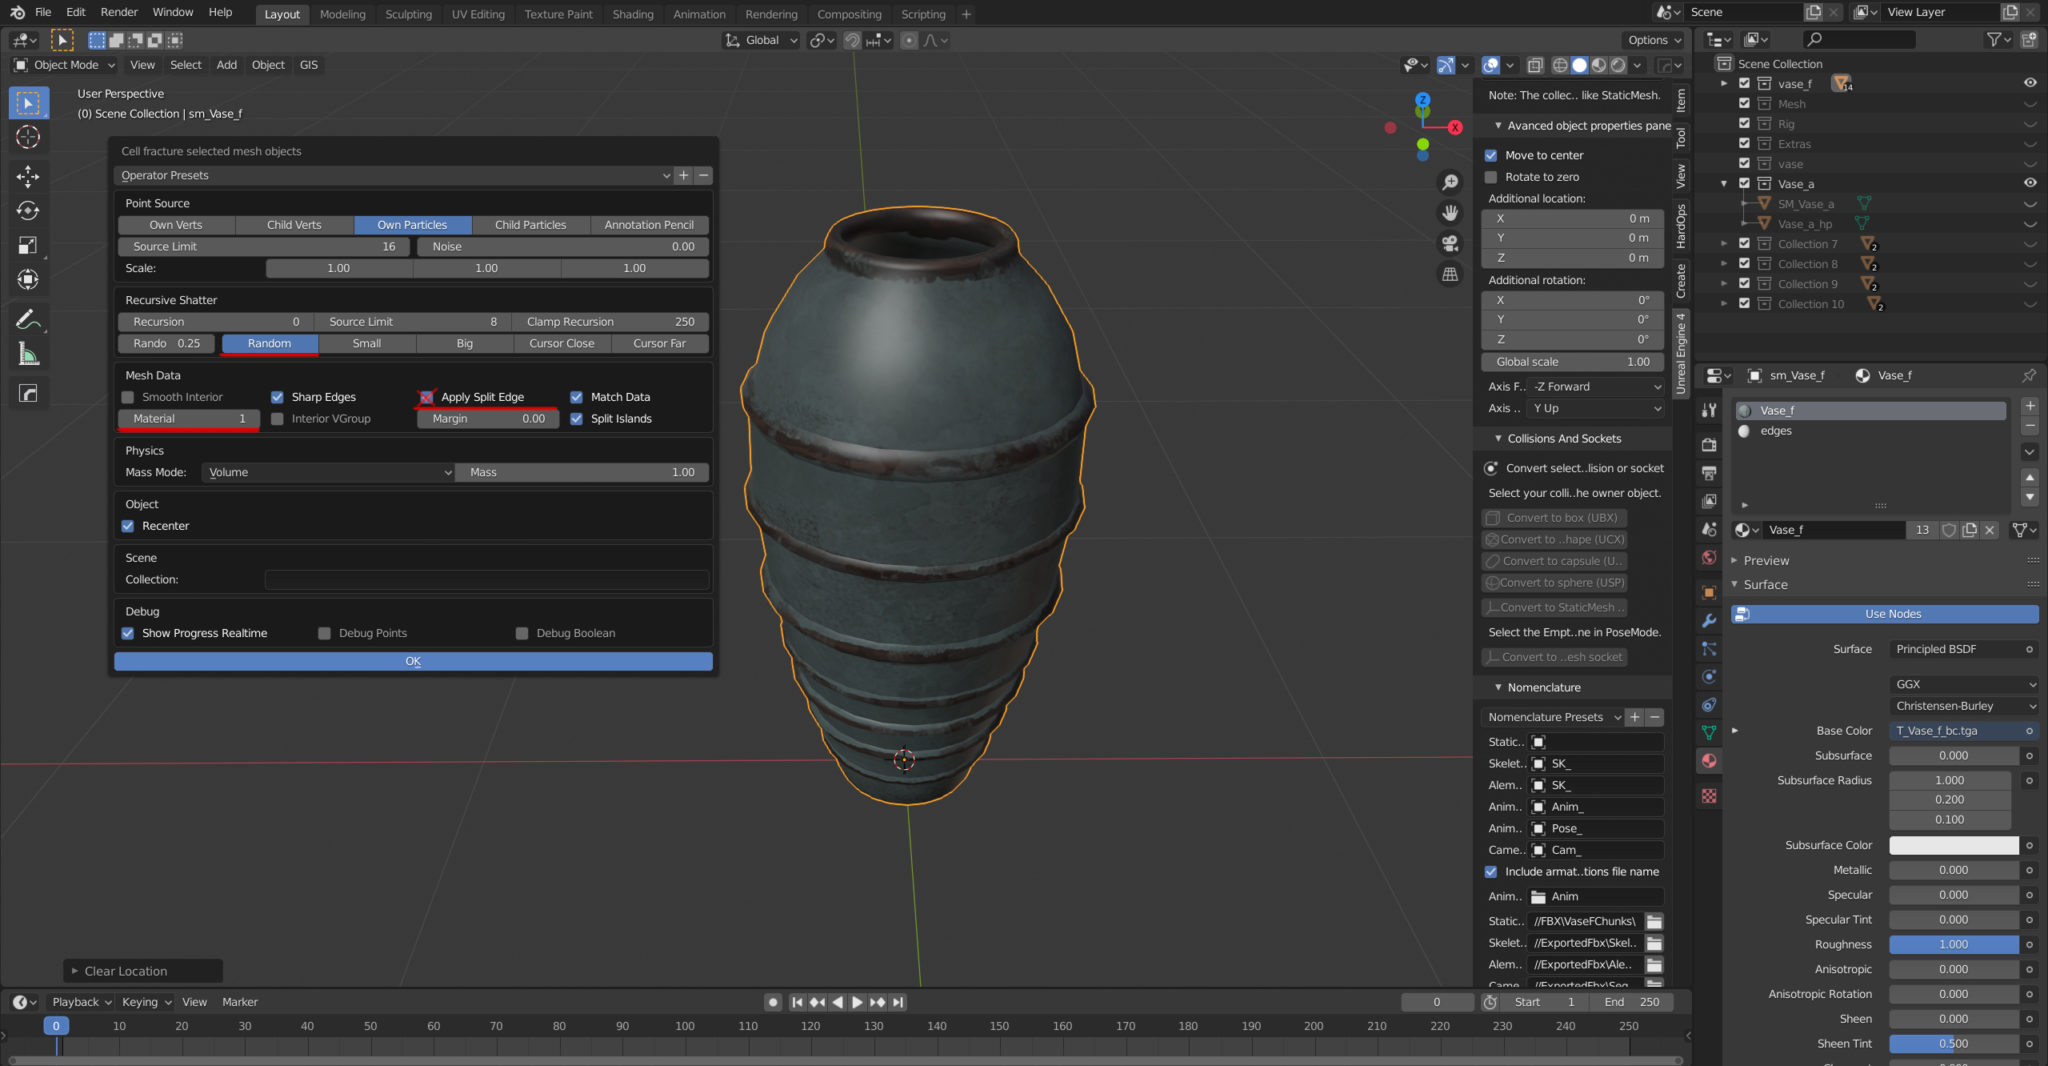2048x1066 pixels.
Task: Open the Subsurface Color swatch picker
Action: click(1952, 845)
